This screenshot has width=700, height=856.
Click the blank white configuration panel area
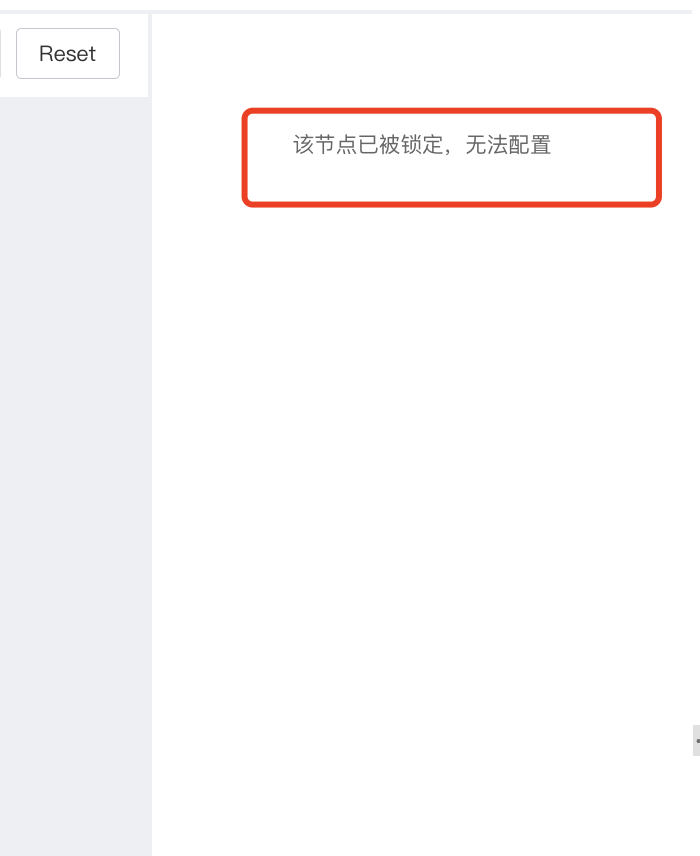(422, 491)
